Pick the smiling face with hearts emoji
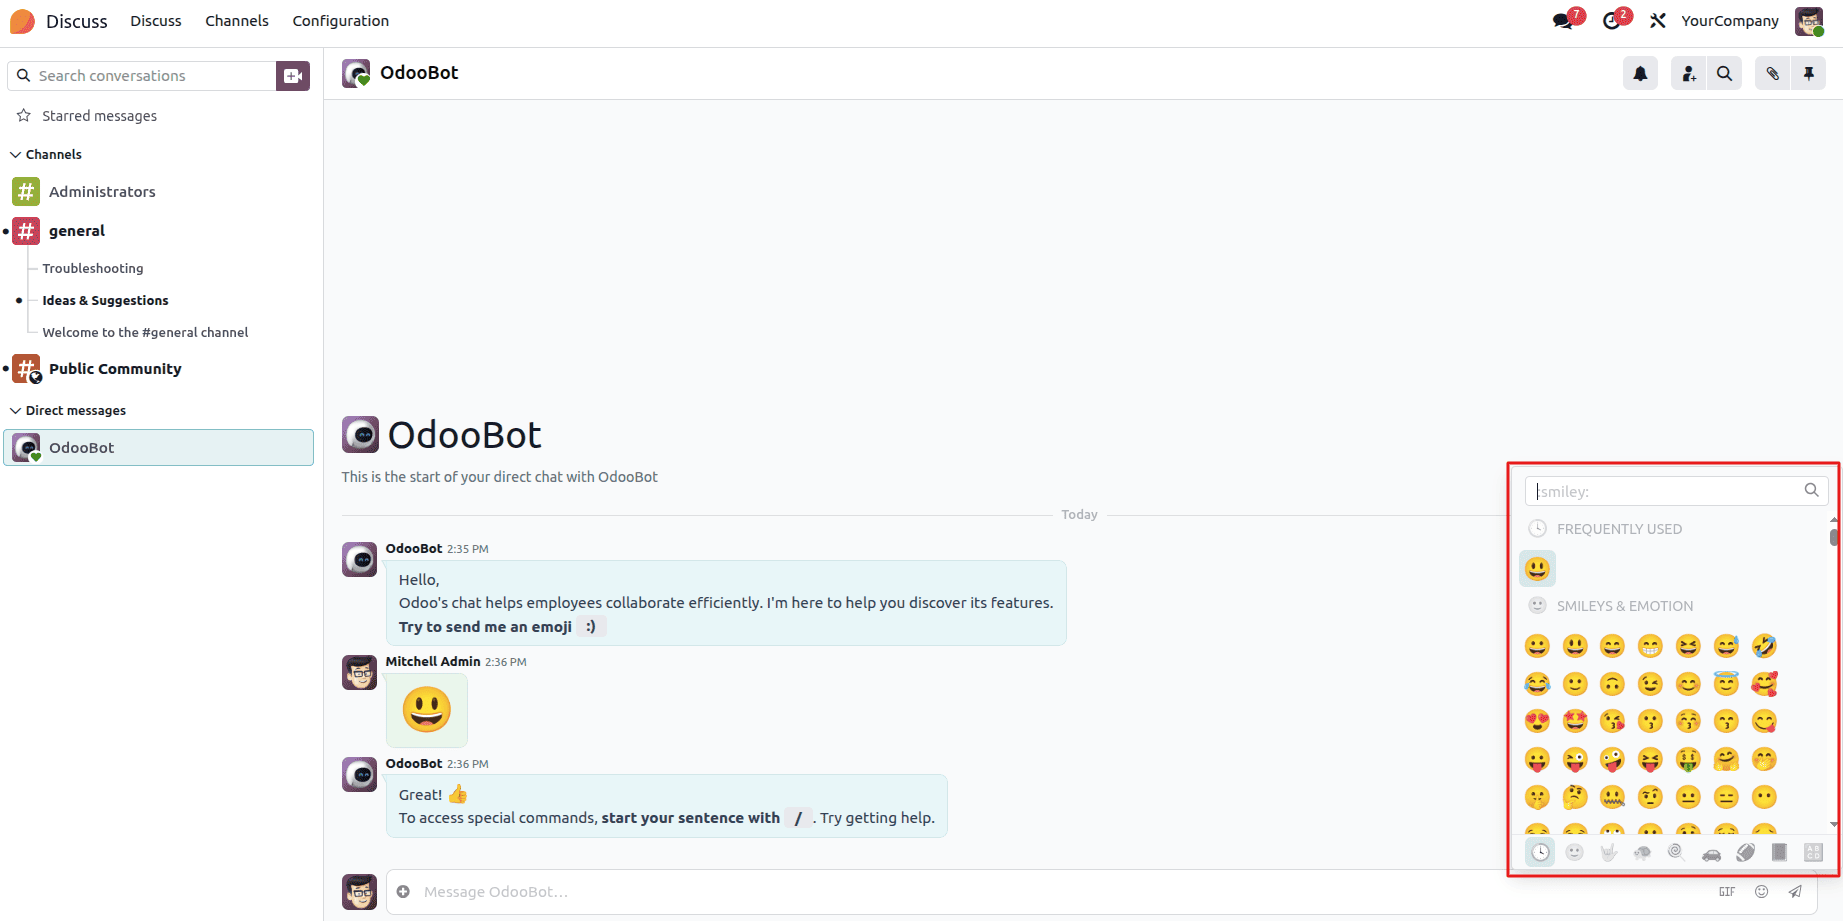 (x=1764, y=684)
